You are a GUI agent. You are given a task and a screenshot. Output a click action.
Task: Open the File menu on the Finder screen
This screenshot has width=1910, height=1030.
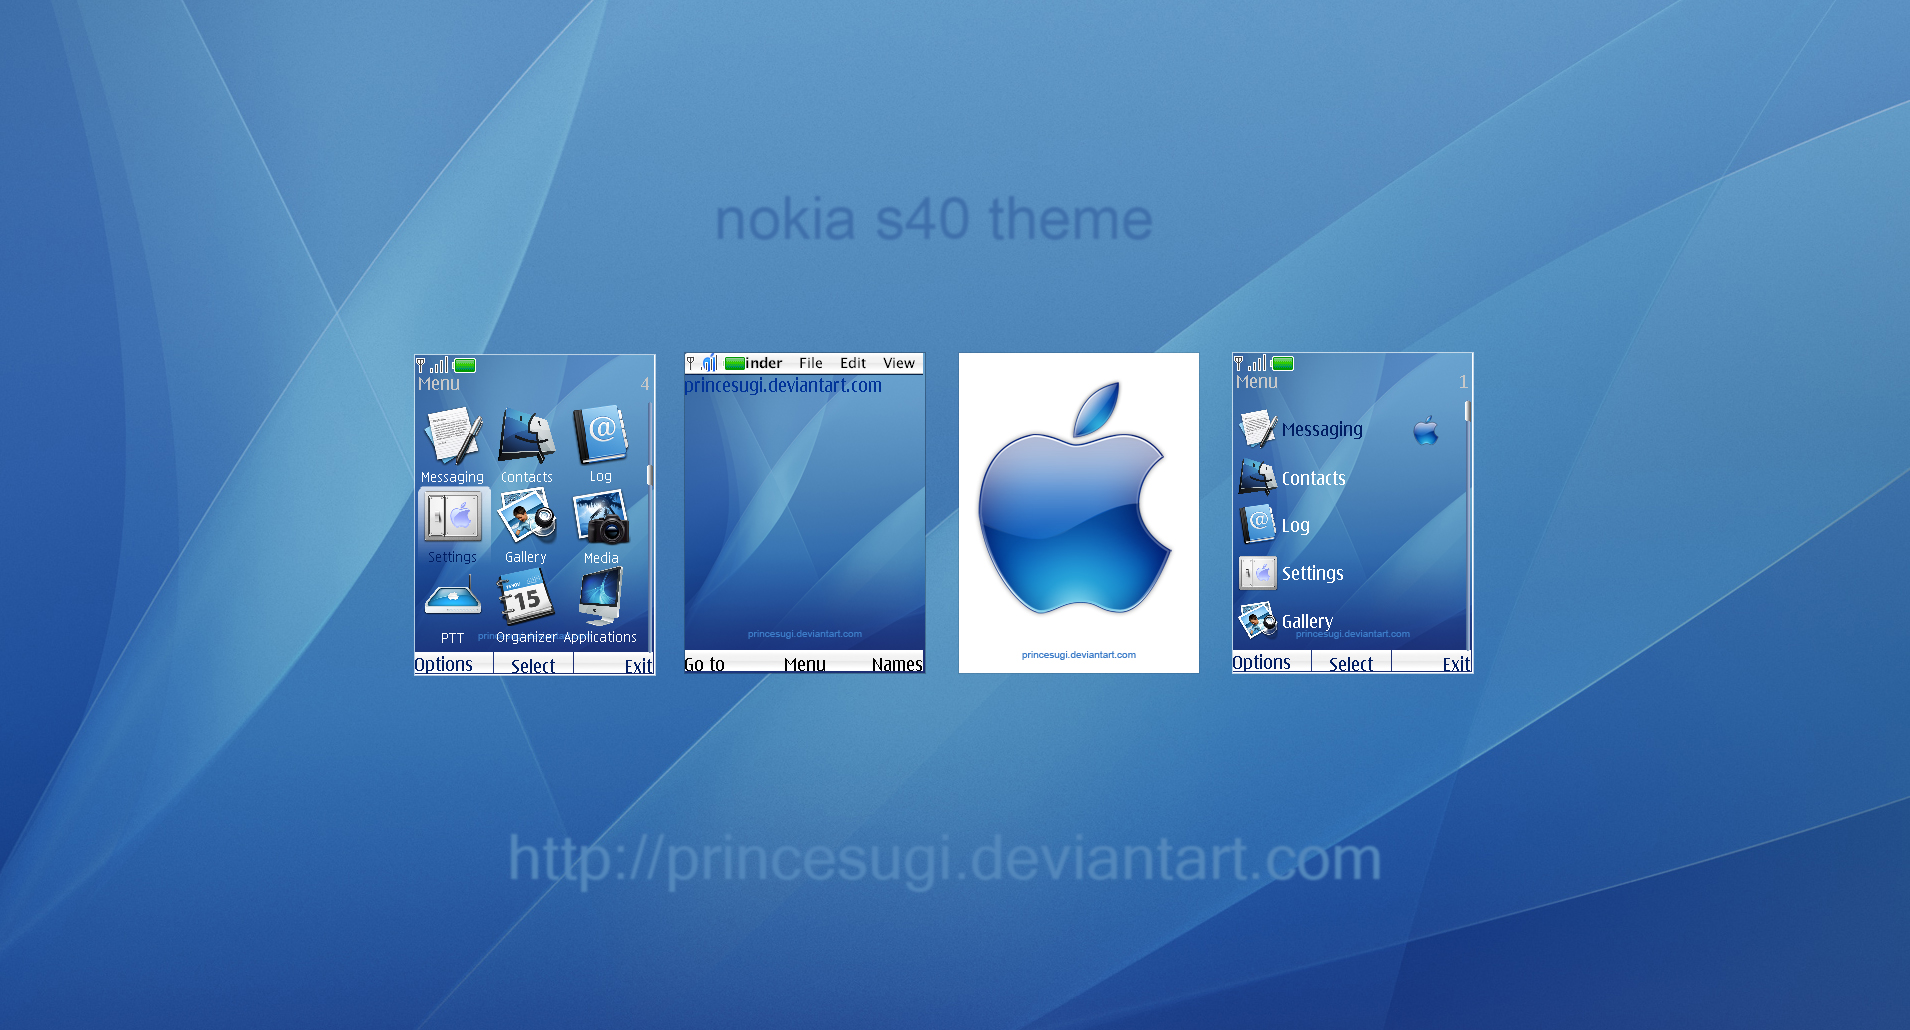pos(810,363)
